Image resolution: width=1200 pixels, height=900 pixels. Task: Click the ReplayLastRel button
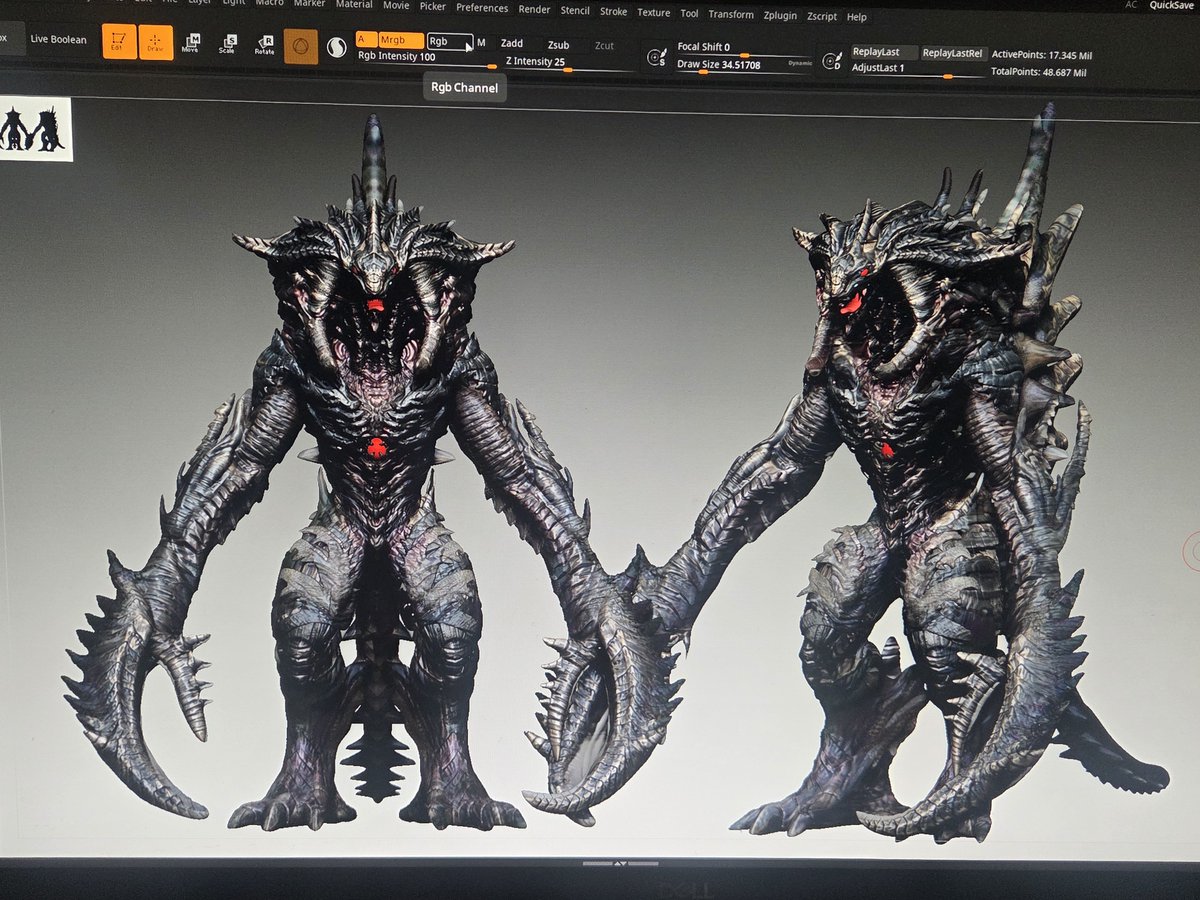coord(952,53)
